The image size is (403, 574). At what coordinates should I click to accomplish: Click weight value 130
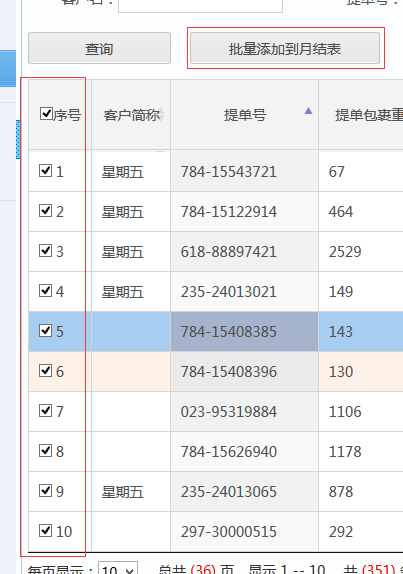pyautogui.click(x=340, y=372)
